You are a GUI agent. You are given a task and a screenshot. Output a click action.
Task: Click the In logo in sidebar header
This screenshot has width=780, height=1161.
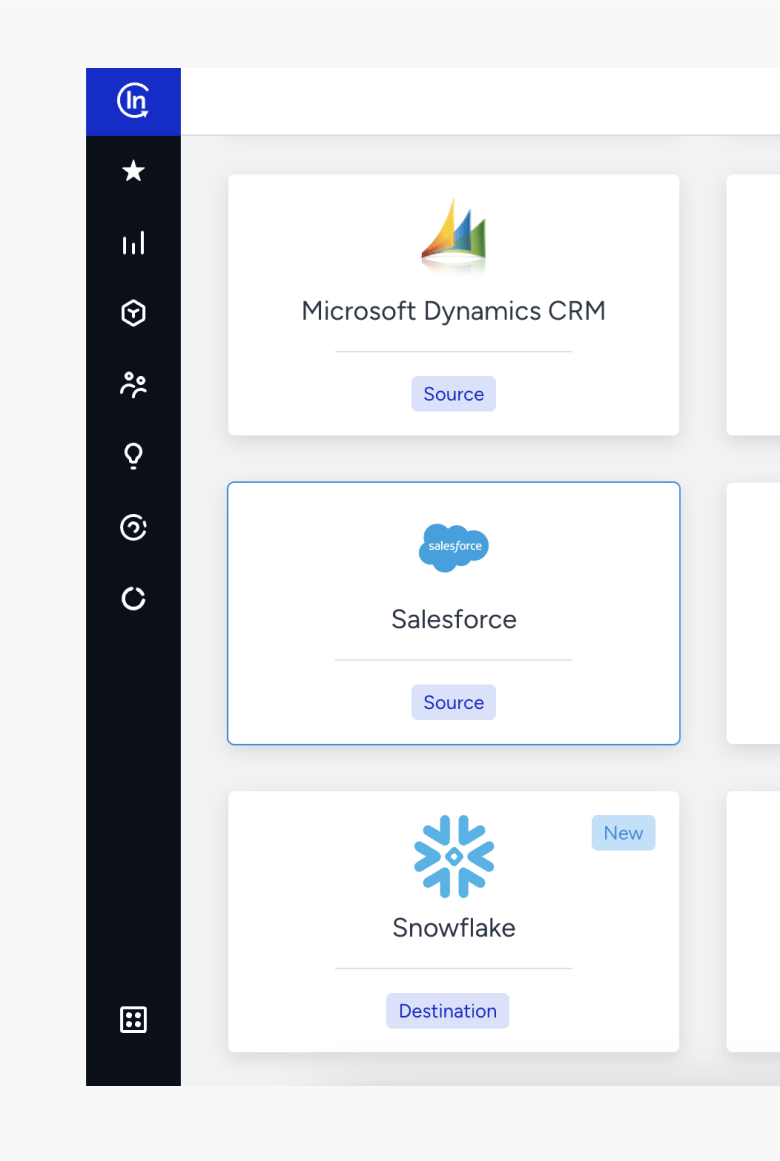pyautogui.click(x=133, y=101)
